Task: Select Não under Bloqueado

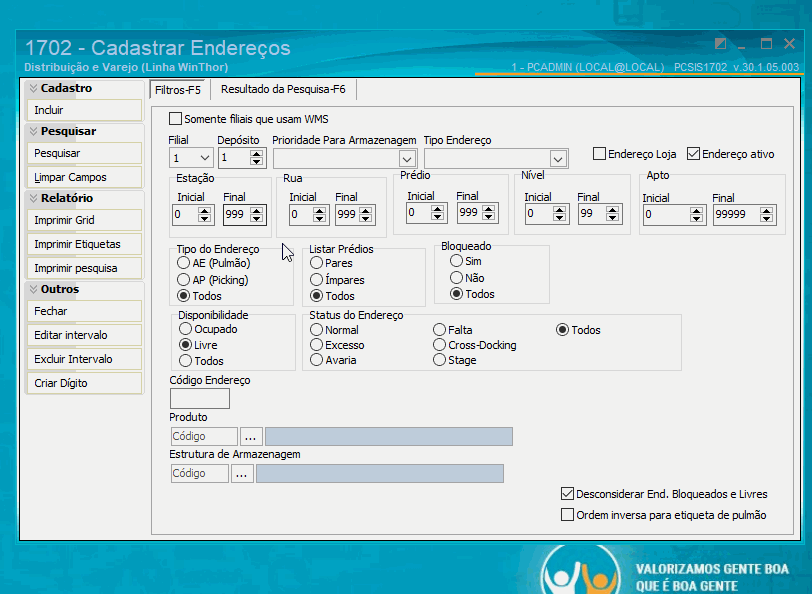Action: 456,278
